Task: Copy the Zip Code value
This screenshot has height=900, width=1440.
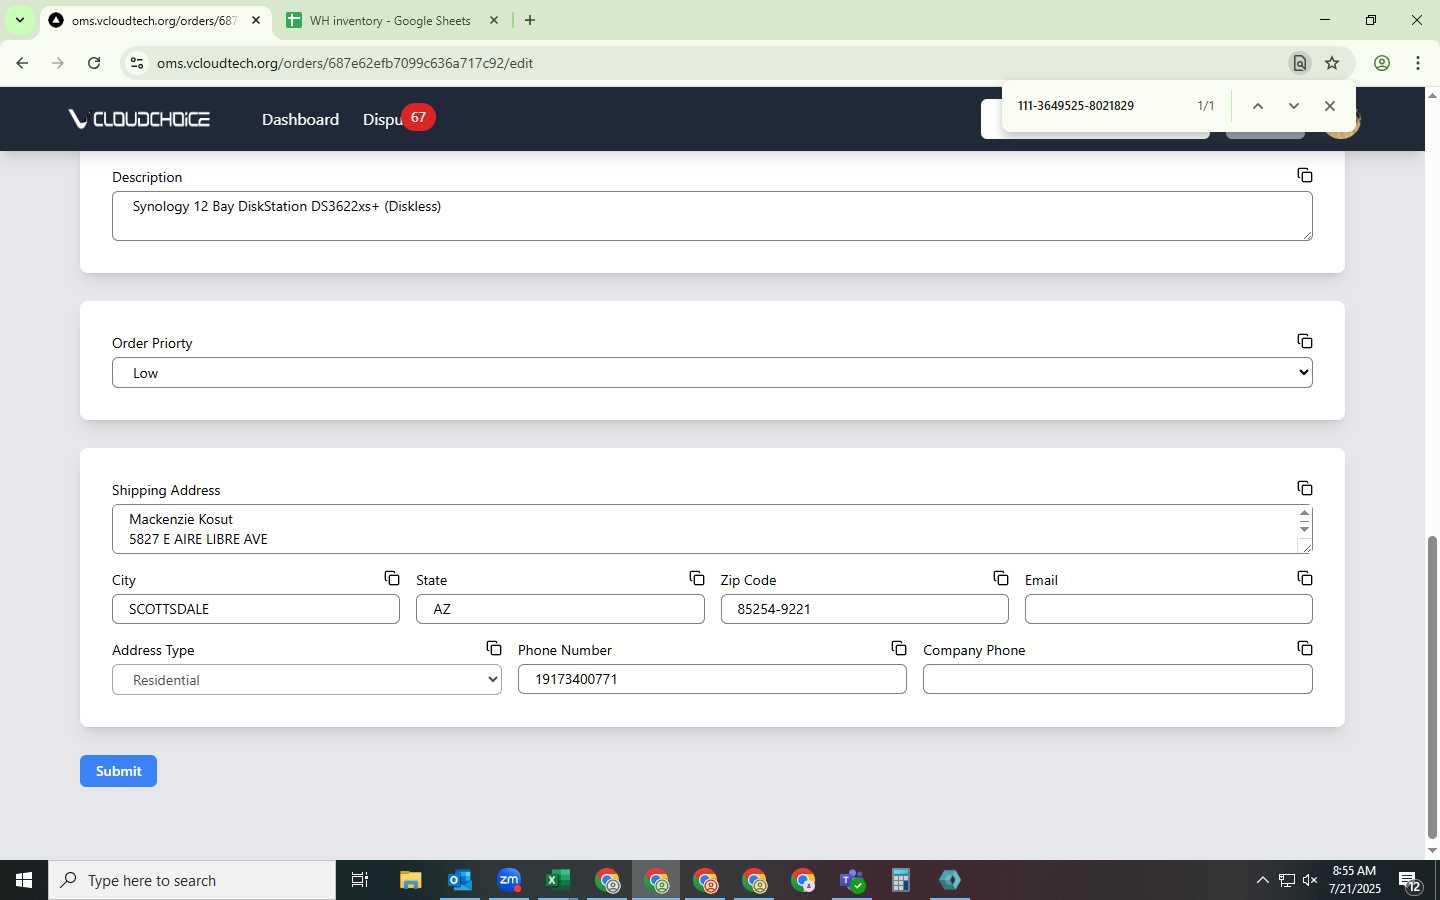Action: [x=1000, y=578]
